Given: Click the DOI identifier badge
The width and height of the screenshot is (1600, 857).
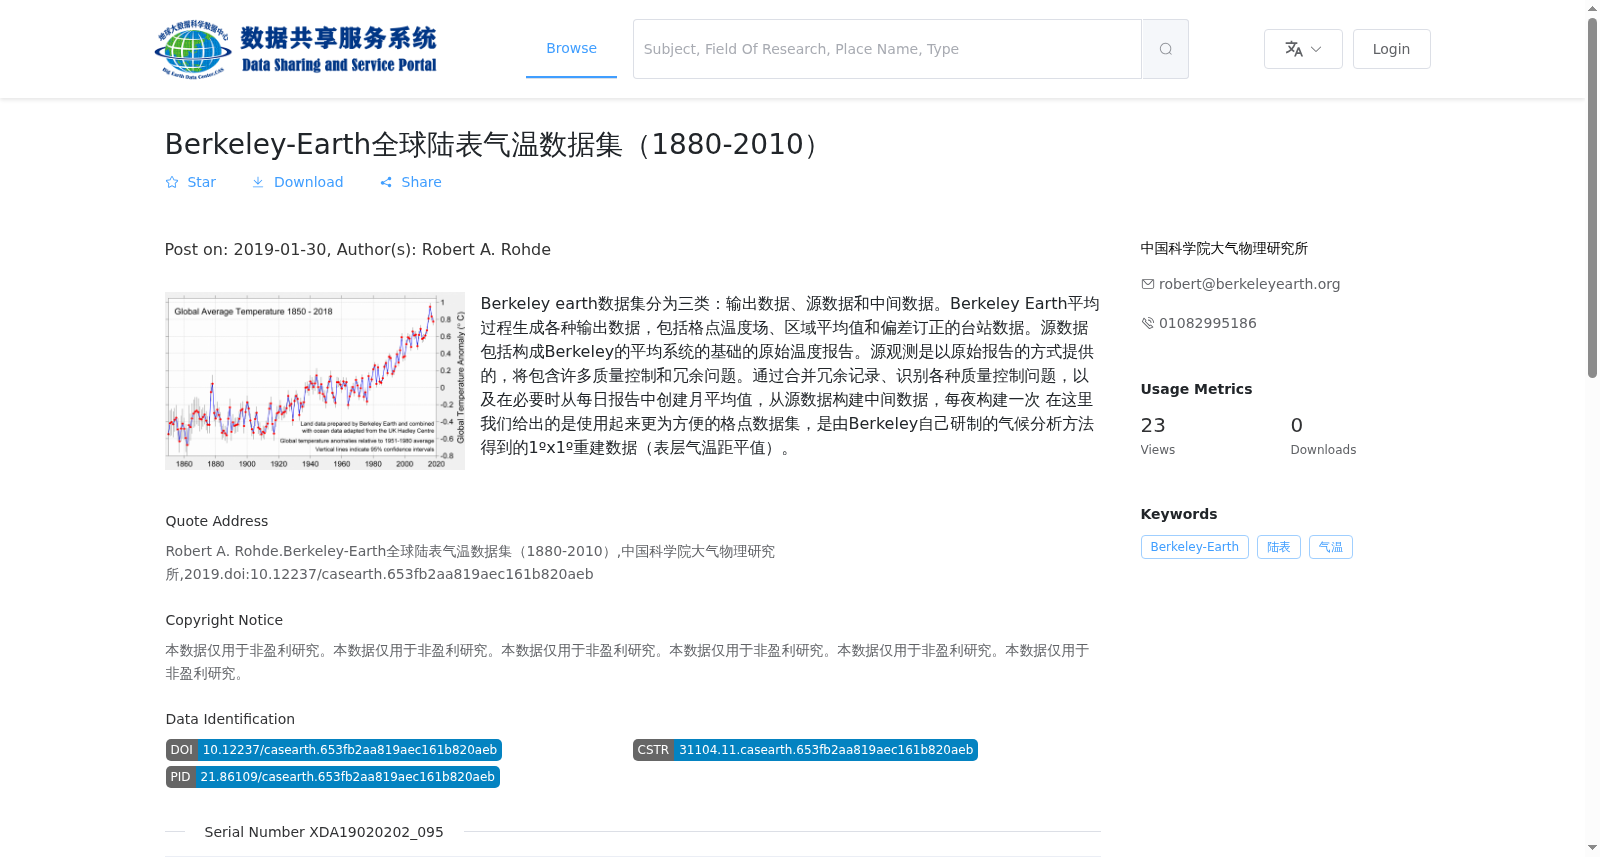Looking at the screenshot, I should point(333,750).
